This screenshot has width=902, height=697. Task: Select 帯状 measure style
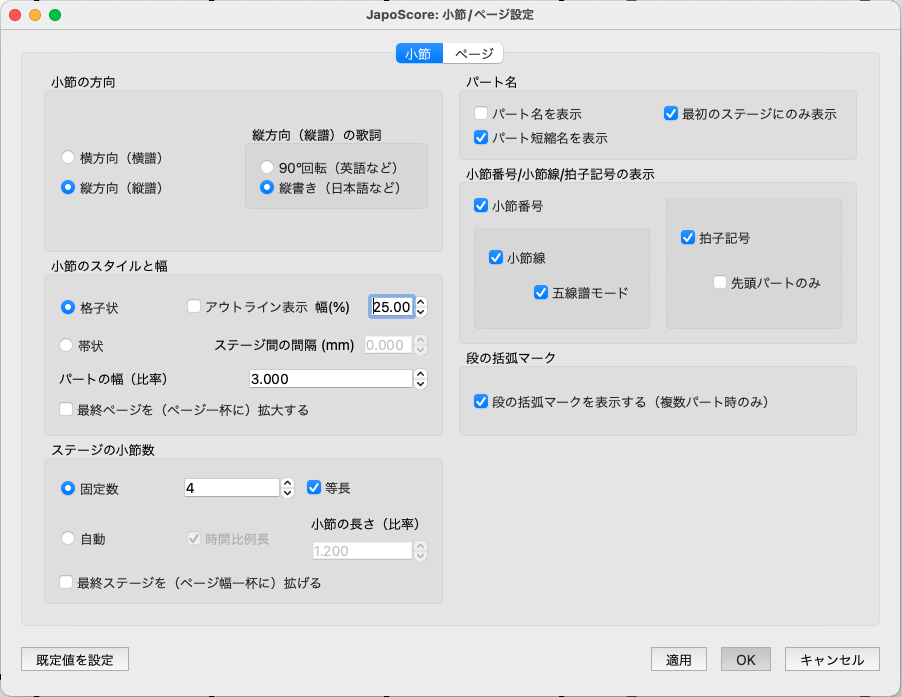[x=68, y=345]
